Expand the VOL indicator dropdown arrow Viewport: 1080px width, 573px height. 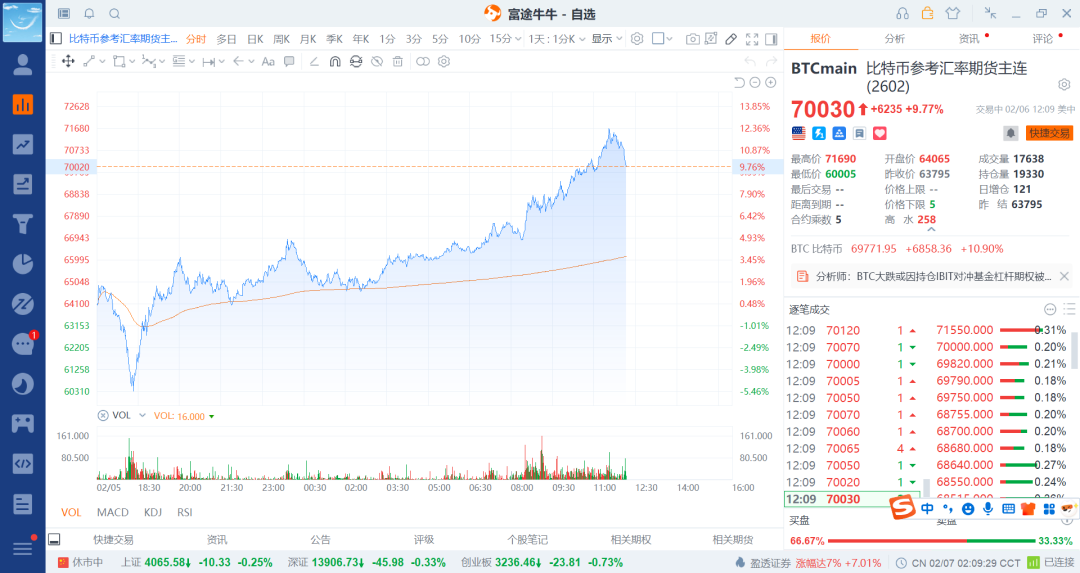click(143, 415)
